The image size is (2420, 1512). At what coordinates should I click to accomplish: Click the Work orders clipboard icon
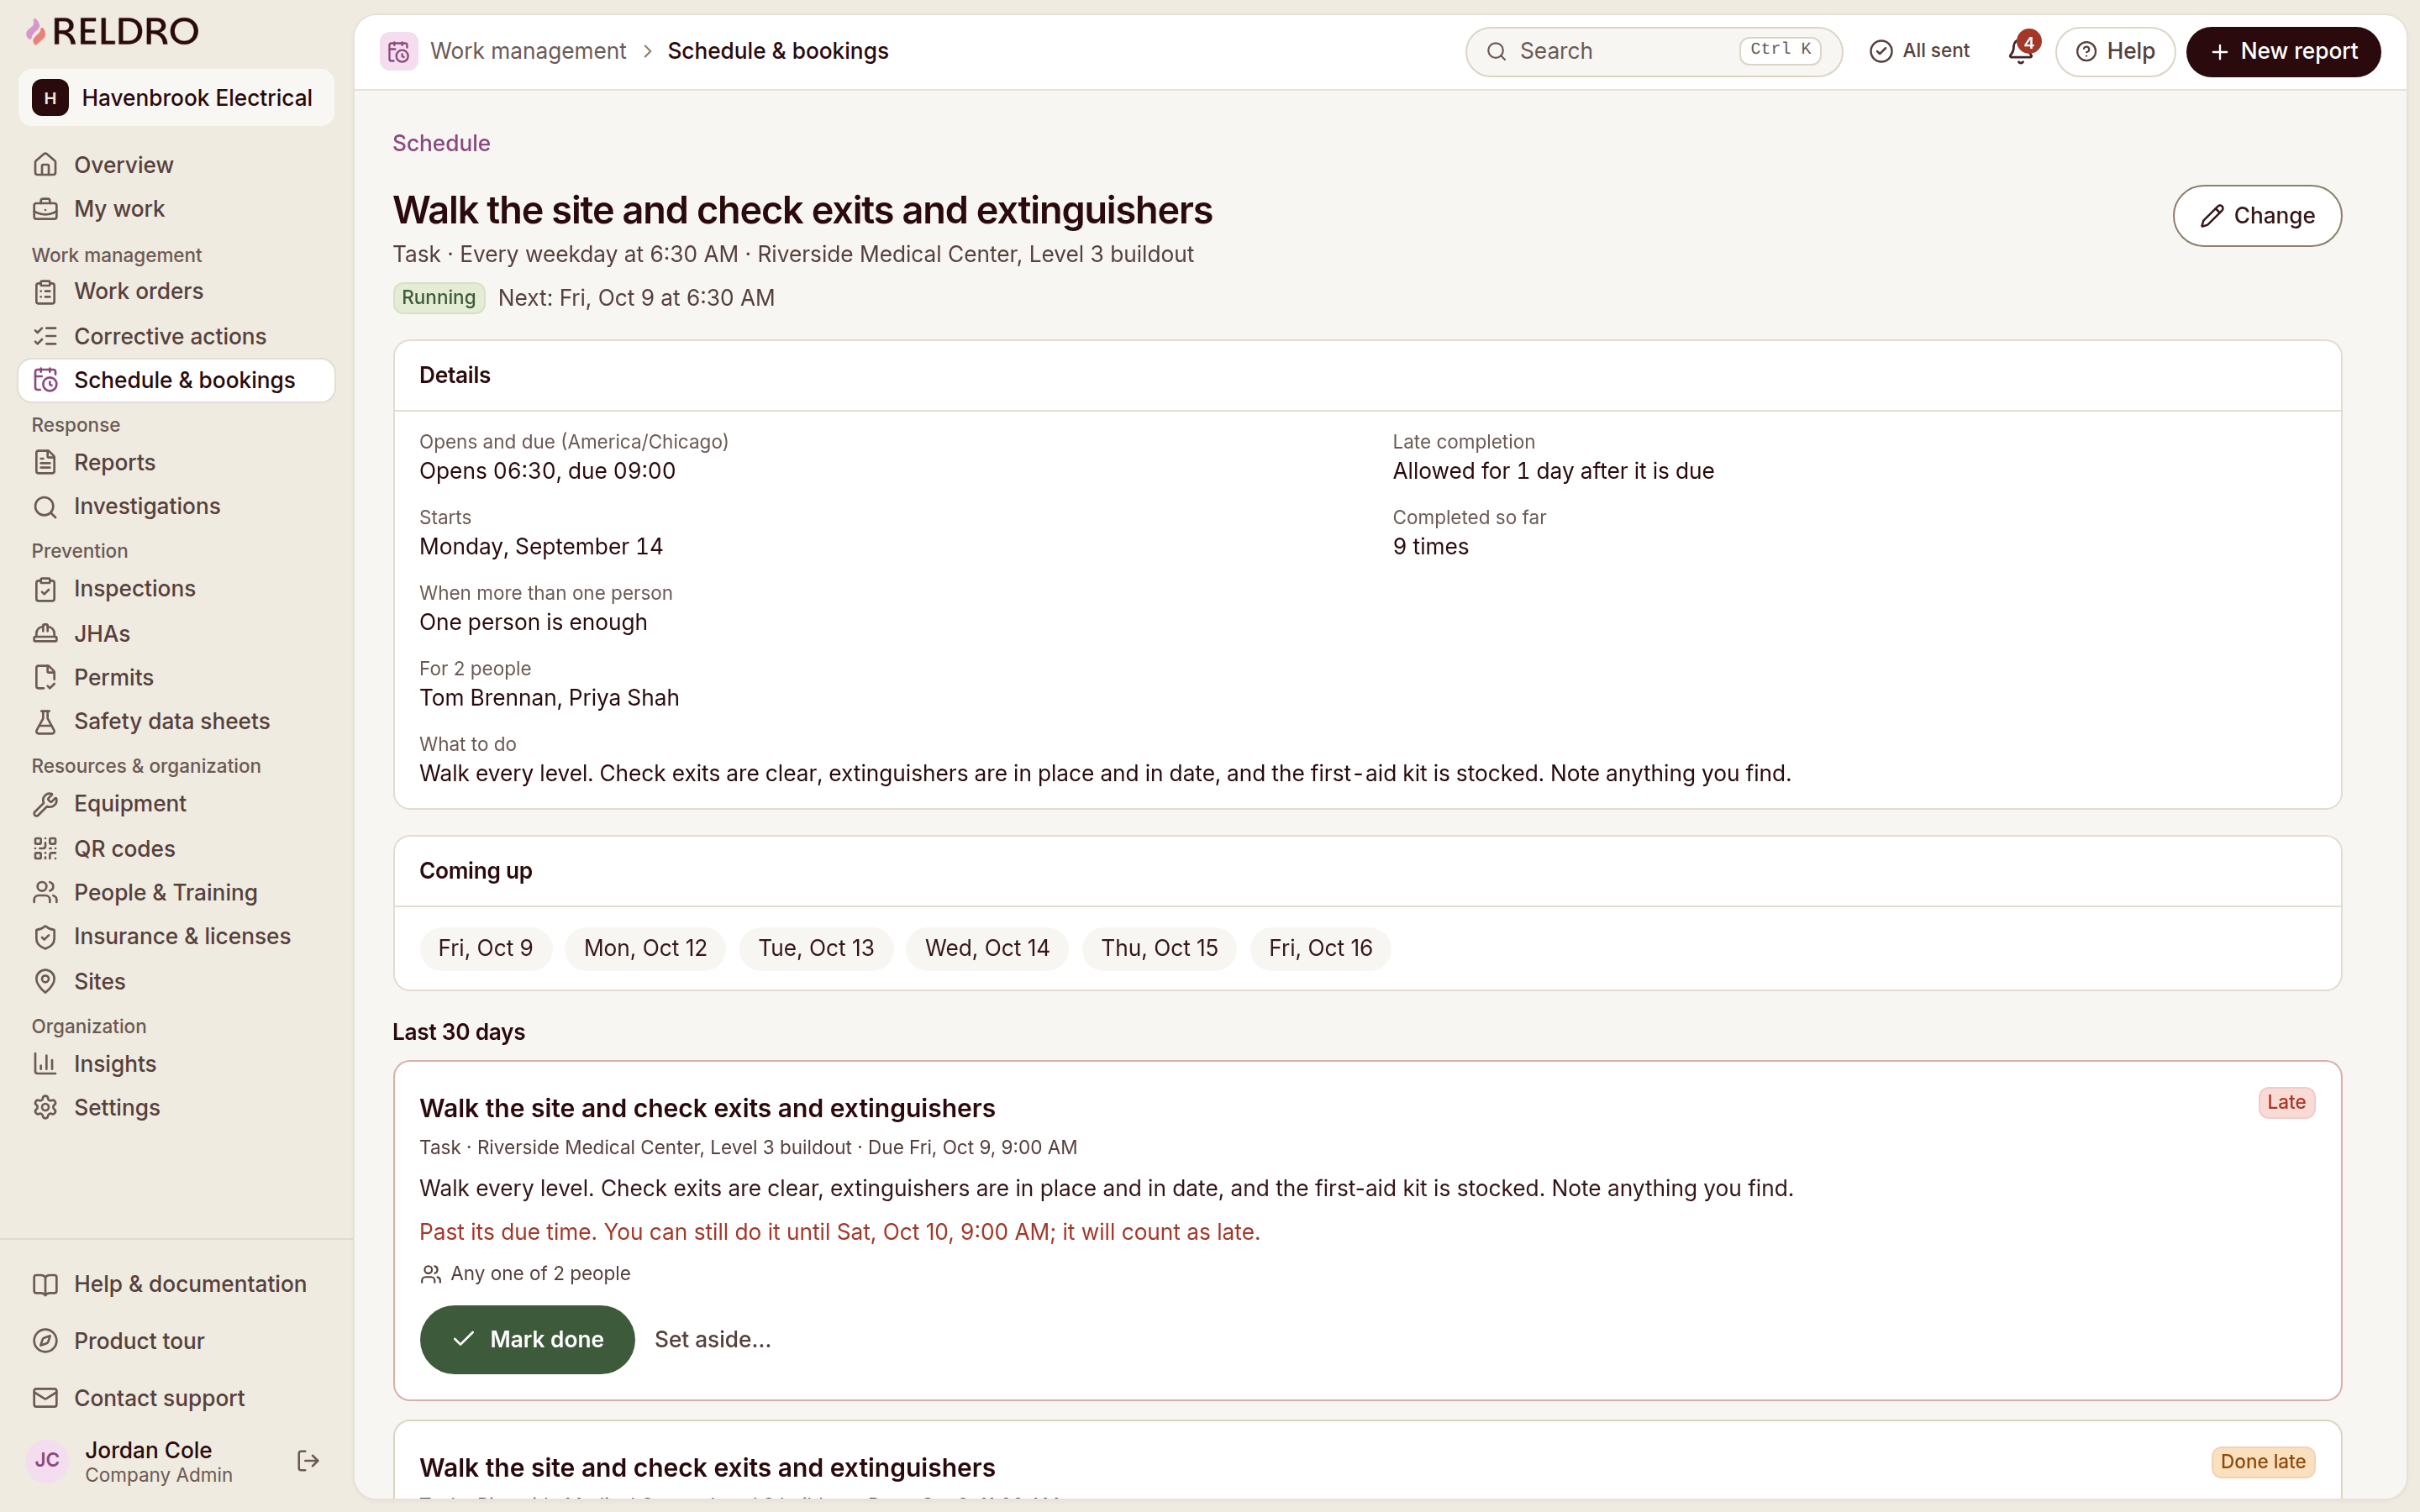[x=45, y=292]
